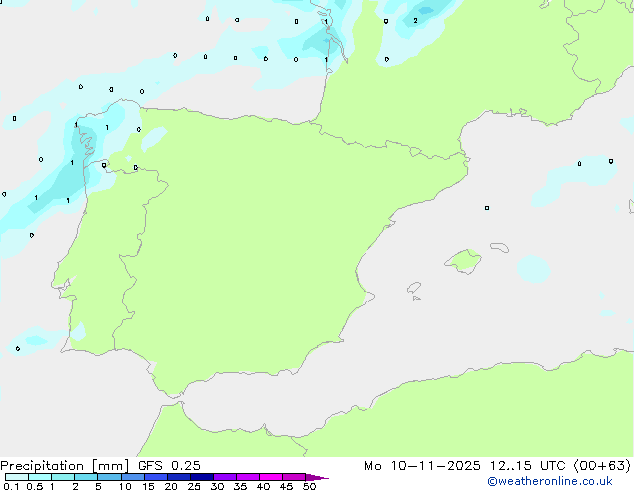Click the 0.5–1 mm legend color swatch

[40, 477]
